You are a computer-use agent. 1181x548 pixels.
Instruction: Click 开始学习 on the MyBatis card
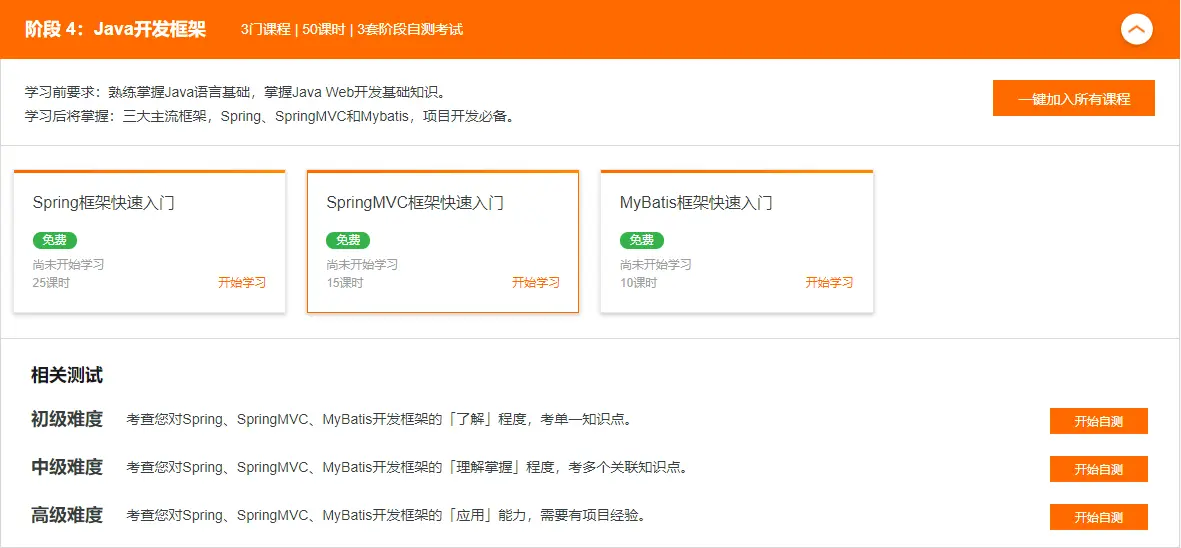pos(829,283)
